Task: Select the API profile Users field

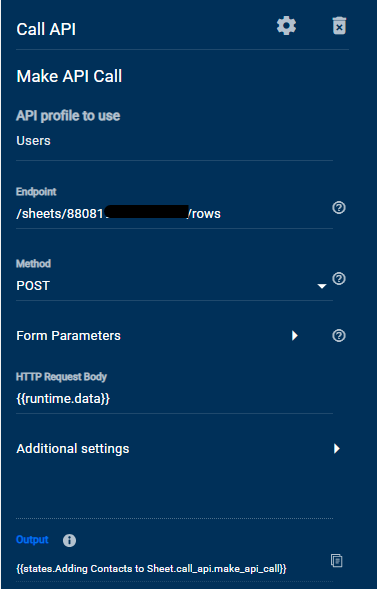Action: 174,140
